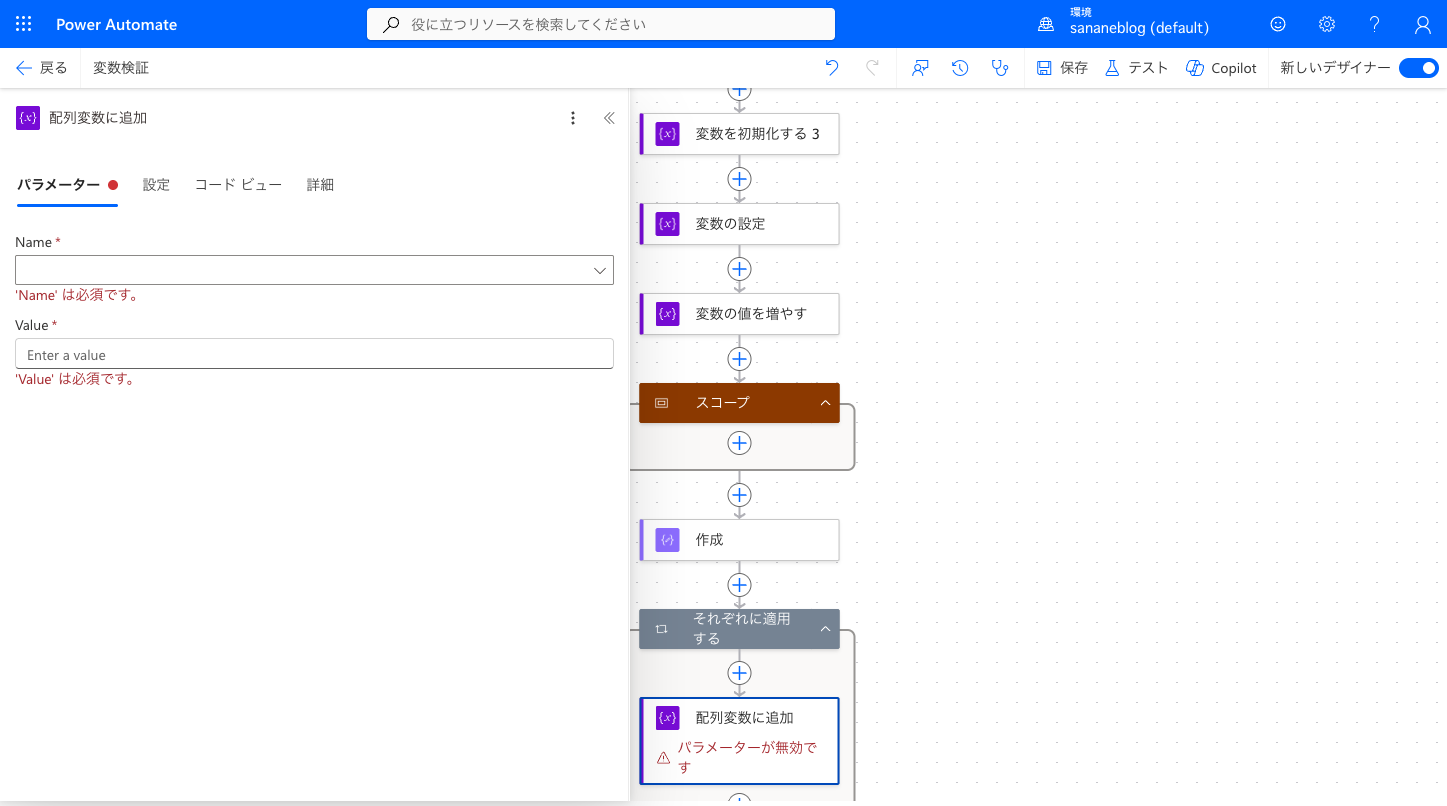This screenshot has width=1447, height=806.
Task: Focus the Value input field
Action: 314,354
